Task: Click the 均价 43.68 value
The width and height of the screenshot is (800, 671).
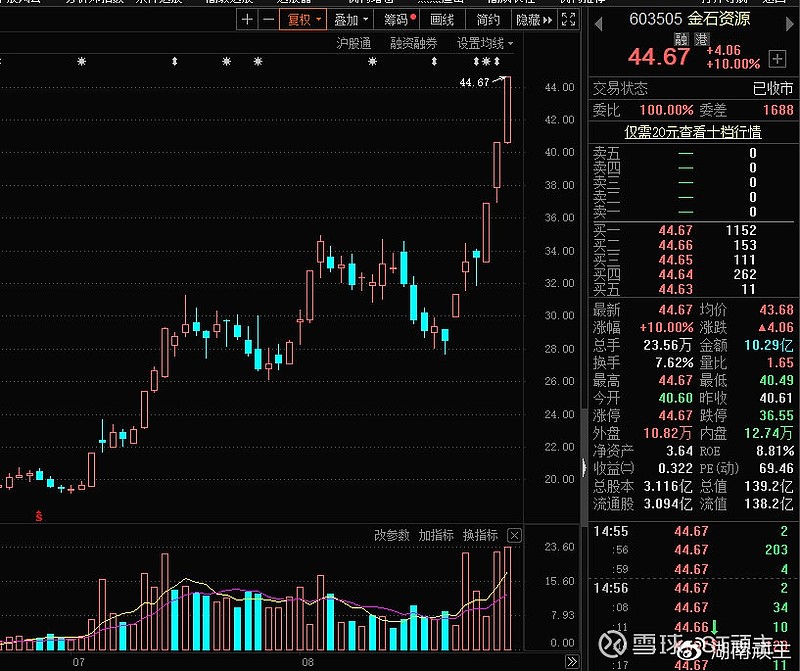Action: click(776, 310)
